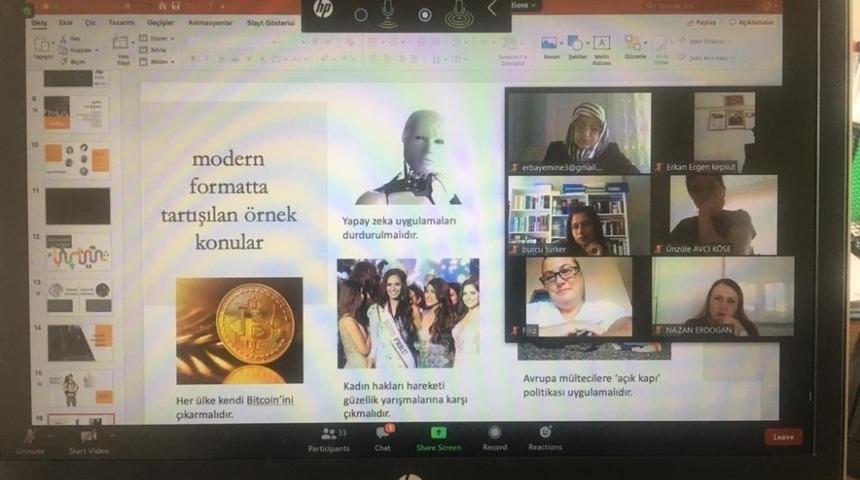Open the Tasarım ribbon tab
The image size is (860, 480).
coord(121,22)
